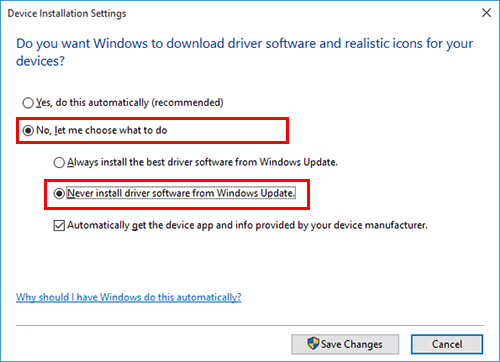Screen dimensions: 500x362
Task: Click the word 'devices?' in the heading
Action: coord(40,61)
